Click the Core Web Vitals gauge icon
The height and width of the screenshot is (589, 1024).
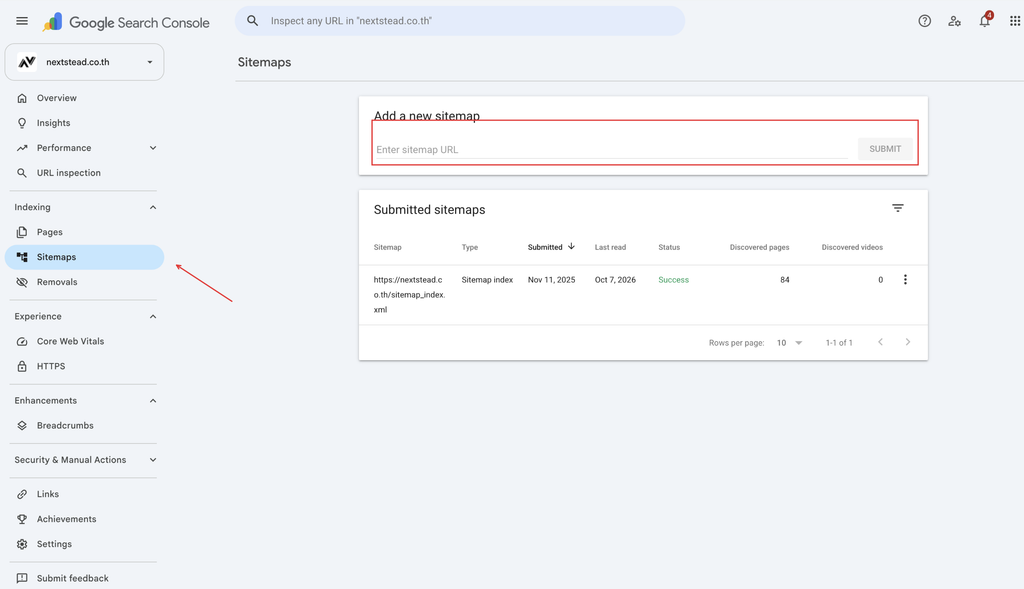(x=22, y=342)
